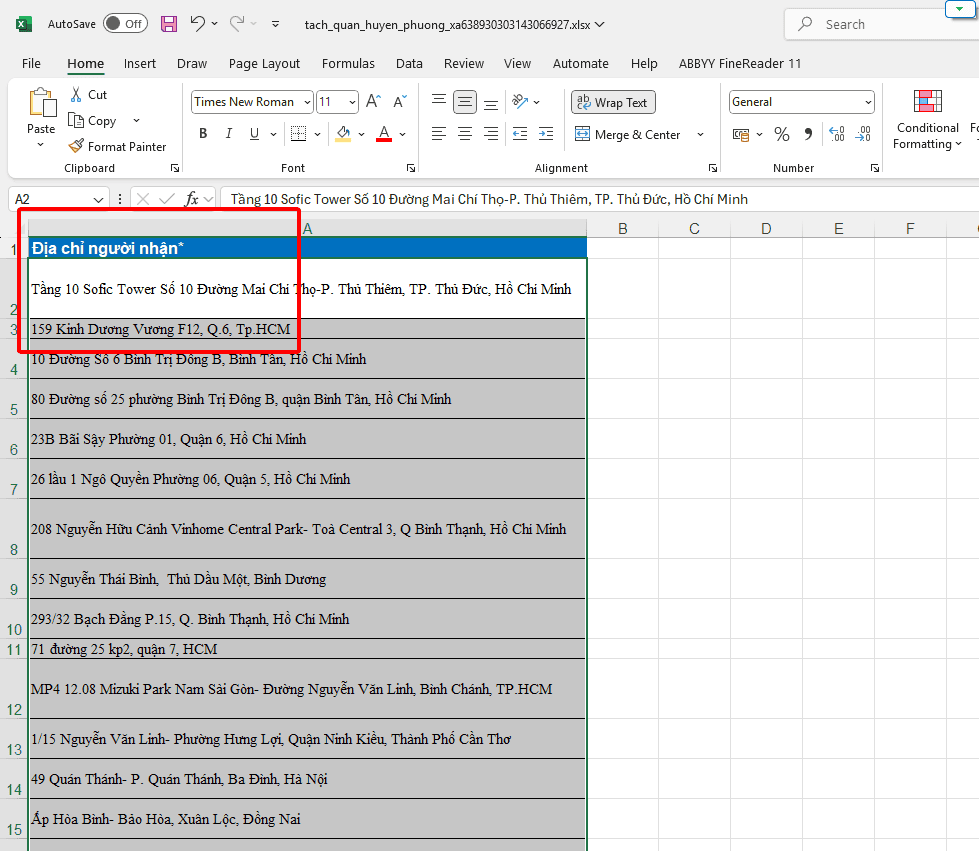Click Increase Font Size icon
The width and height of the screenshot is (979, 851).
(x=373, y=102)
